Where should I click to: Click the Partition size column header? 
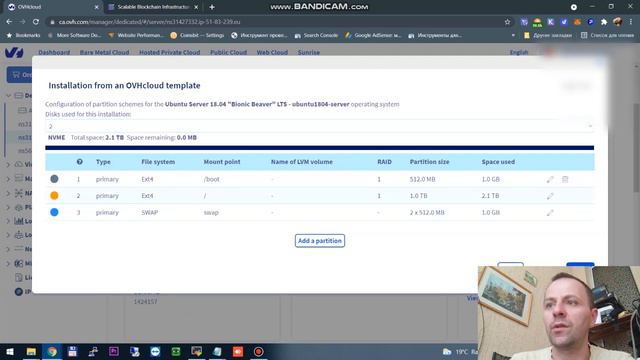coord(429,162)
